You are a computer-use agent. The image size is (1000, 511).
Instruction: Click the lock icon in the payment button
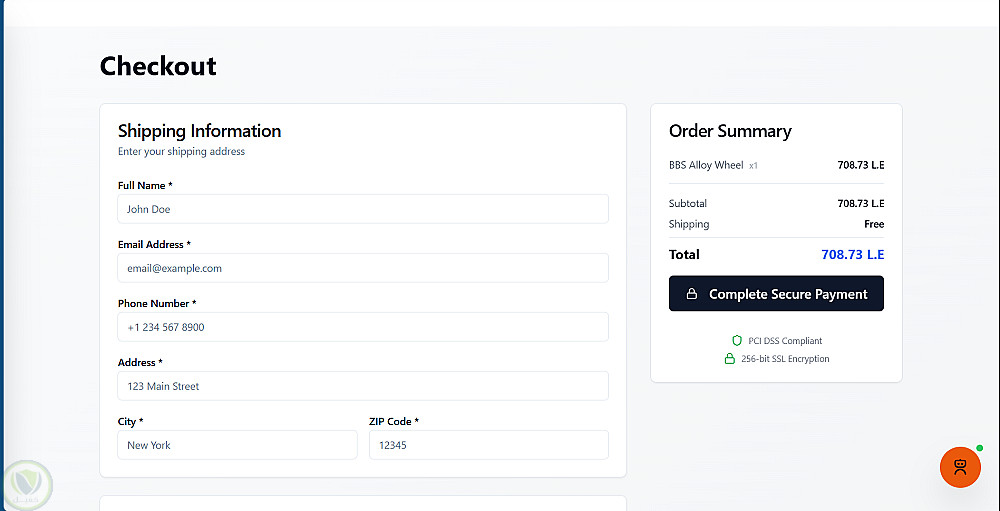point(691,294)
